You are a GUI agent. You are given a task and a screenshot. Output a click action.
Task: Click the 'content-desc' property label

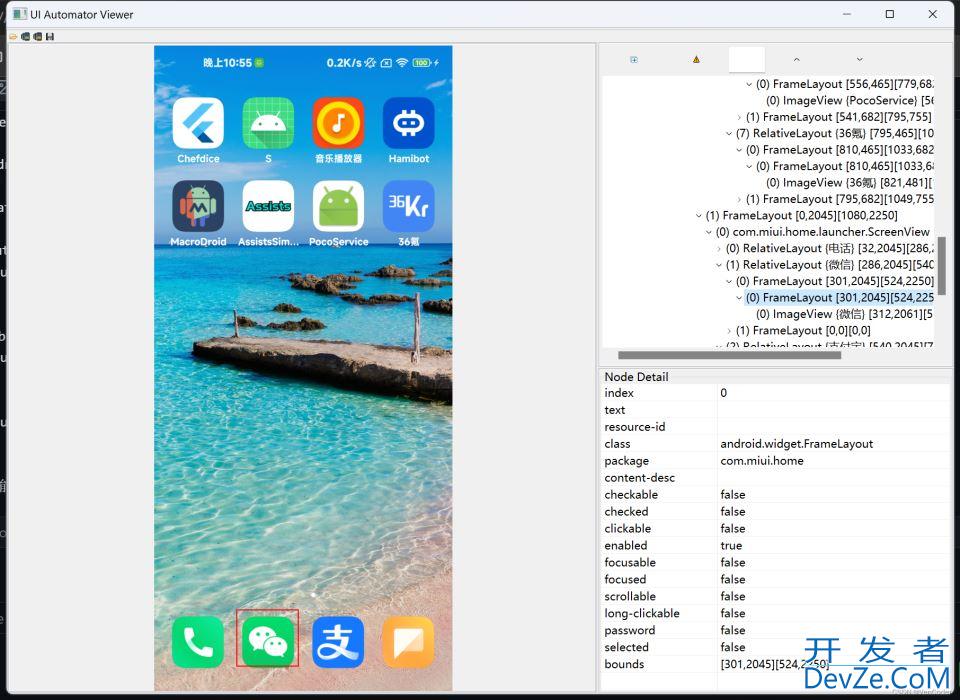click(640, 478)
